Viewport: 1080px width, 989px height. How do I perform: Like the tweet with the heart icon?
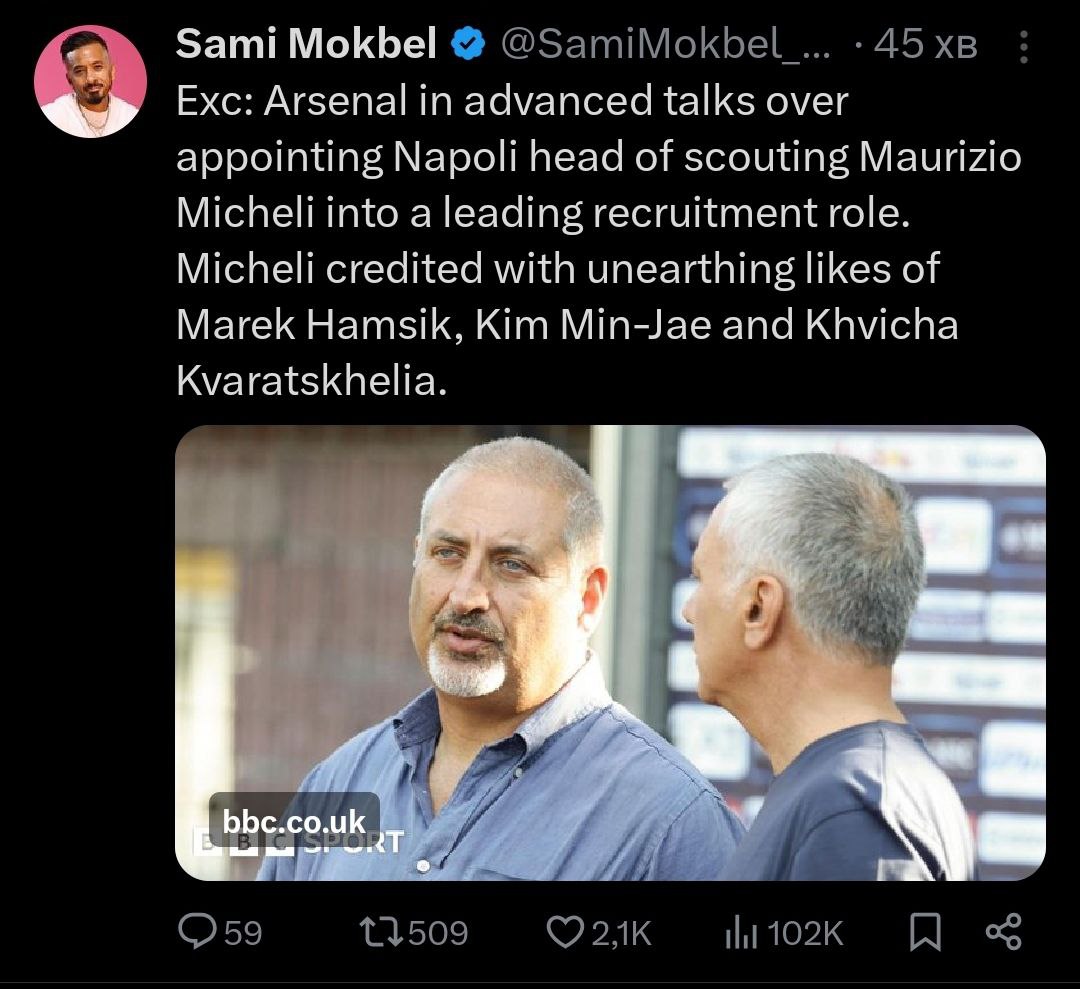[x=565, y=932]
